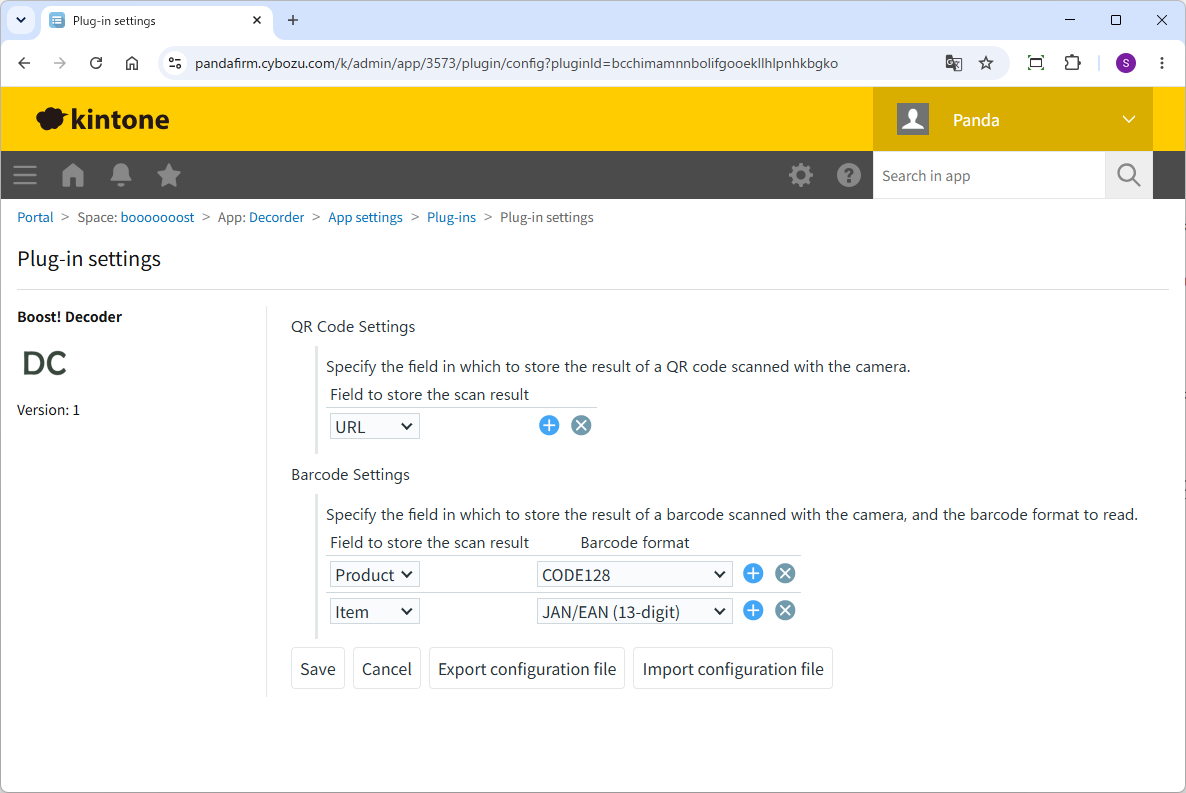Open the help question mark icon
This screenshot has width=1186, height=793.
coord(849,176)
